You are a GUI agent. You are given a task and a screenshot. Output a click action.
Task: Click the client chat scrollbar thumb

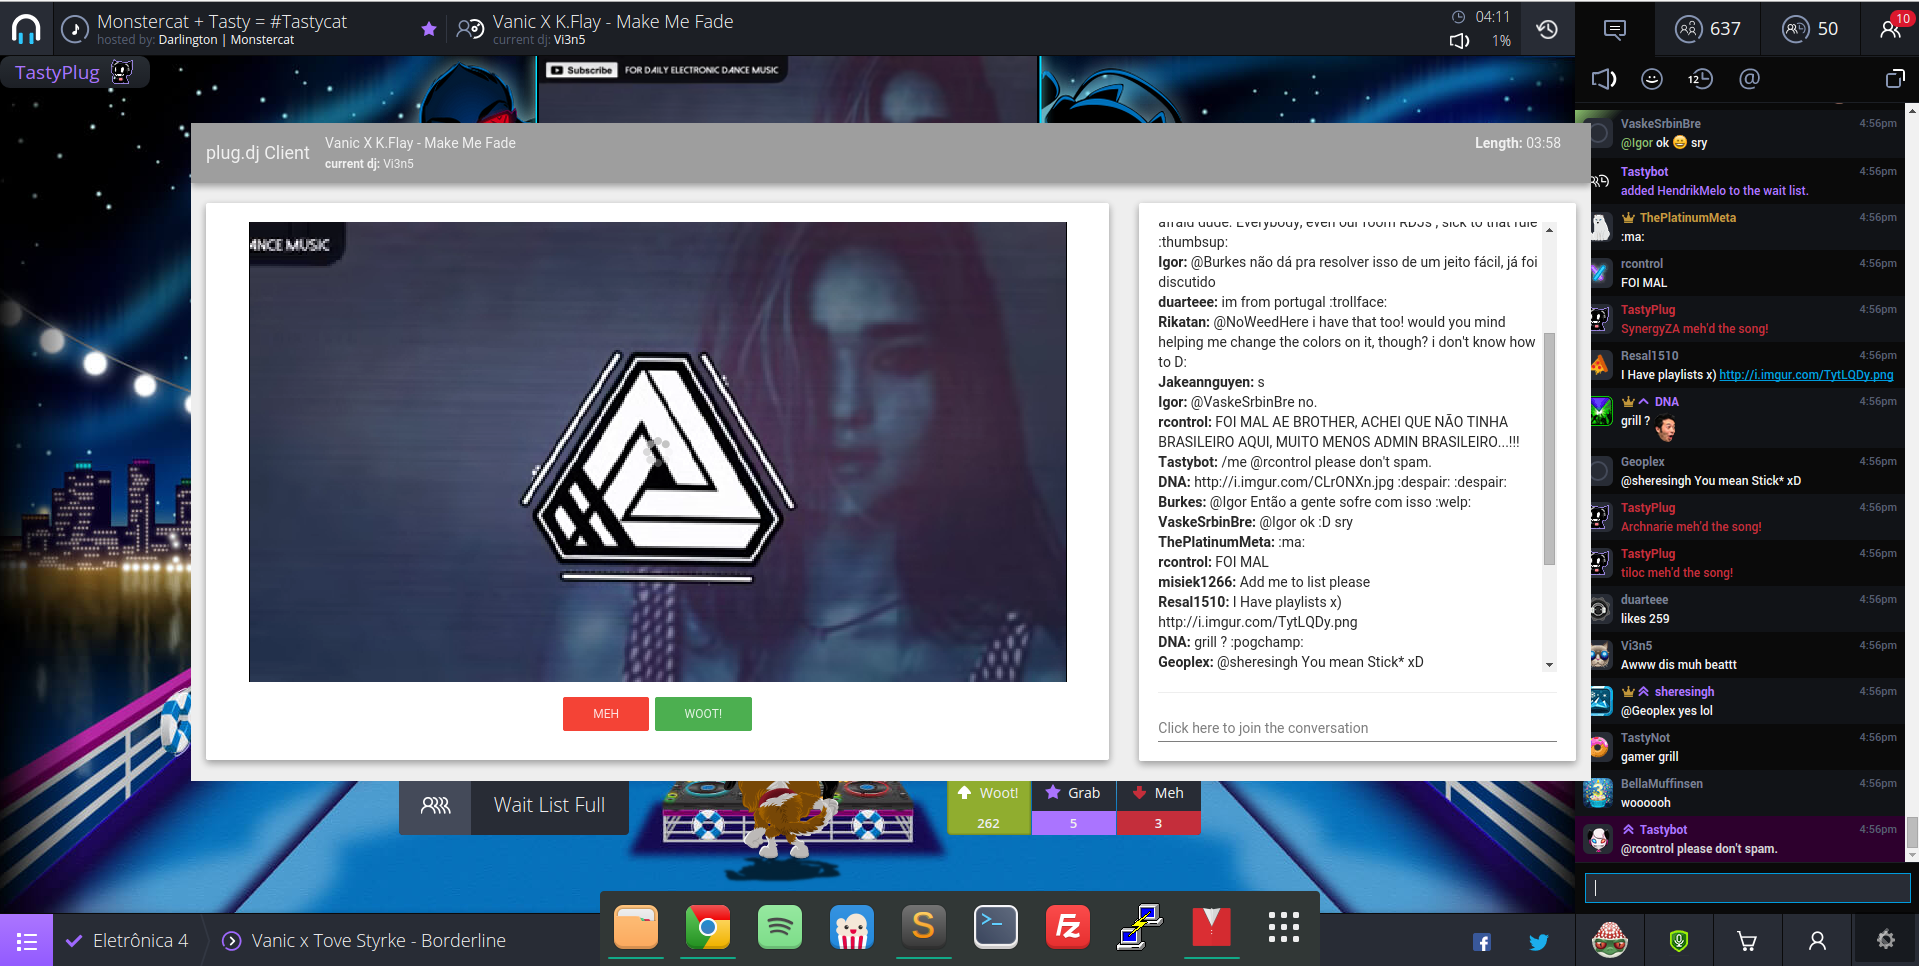[1549, 448]
